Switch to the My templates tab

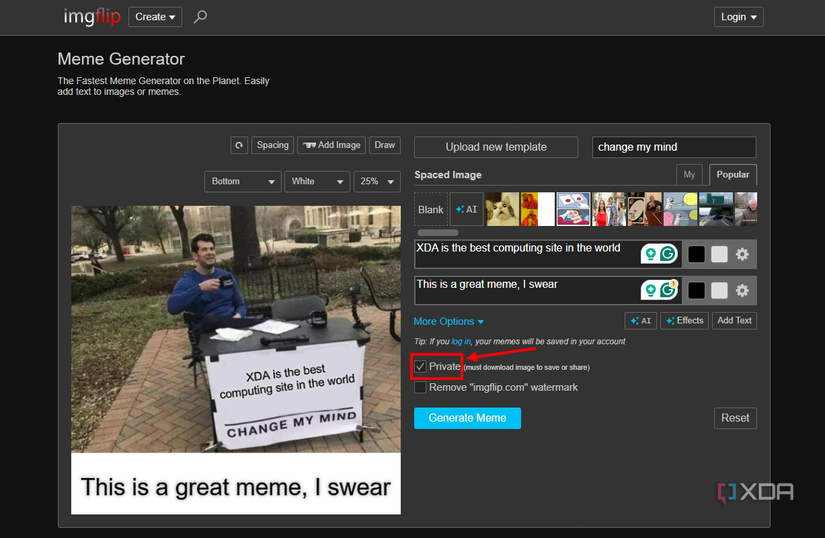click(x=689, y=175)
